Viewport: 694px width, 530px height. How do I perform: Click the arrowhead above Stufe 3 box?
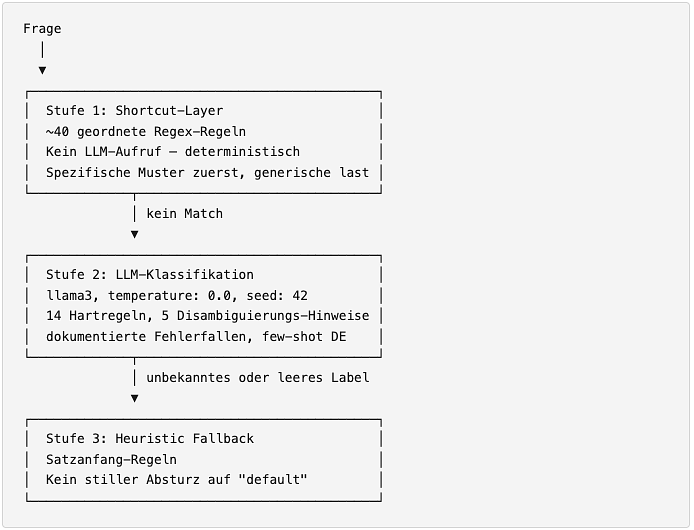point(135,398)
